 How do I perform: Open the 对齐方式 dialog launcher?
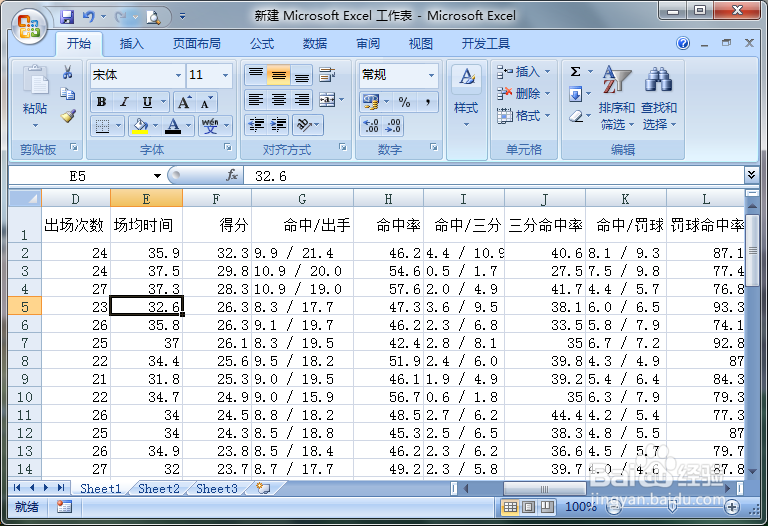pos(343,147)
